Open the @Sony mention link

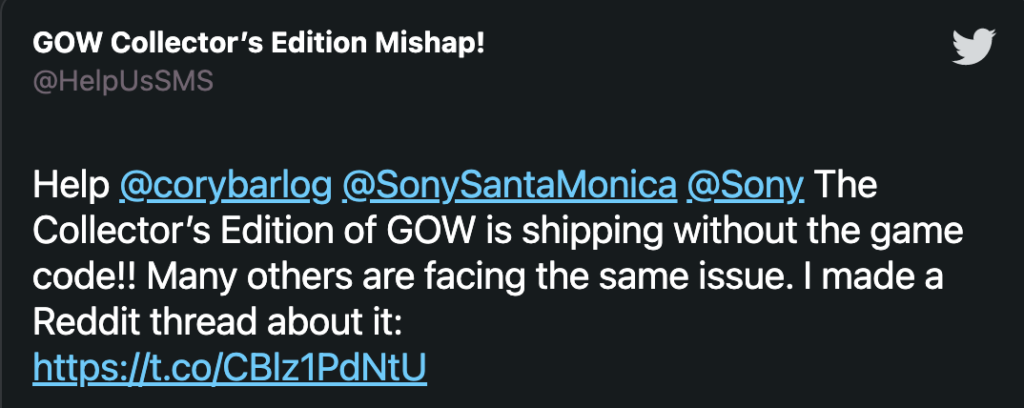(x=747, y=186)
